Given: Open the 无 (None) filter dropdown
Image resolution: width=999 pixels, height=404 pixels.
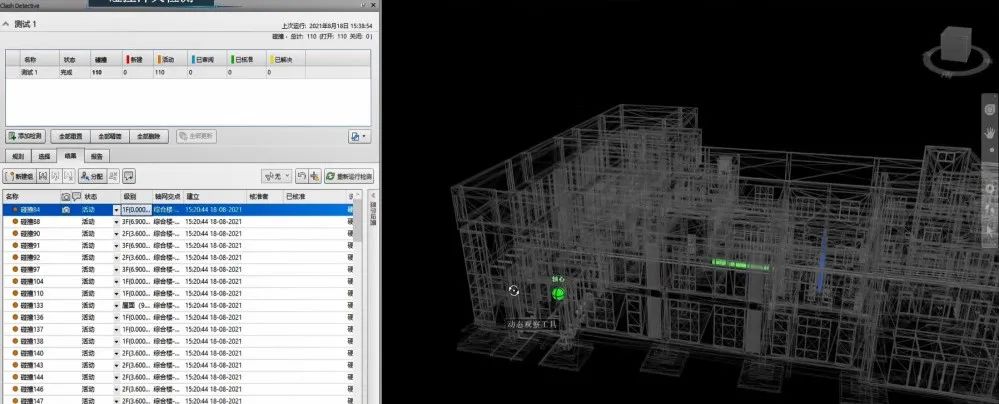Looking at the screenshot, I should [277, 175].
